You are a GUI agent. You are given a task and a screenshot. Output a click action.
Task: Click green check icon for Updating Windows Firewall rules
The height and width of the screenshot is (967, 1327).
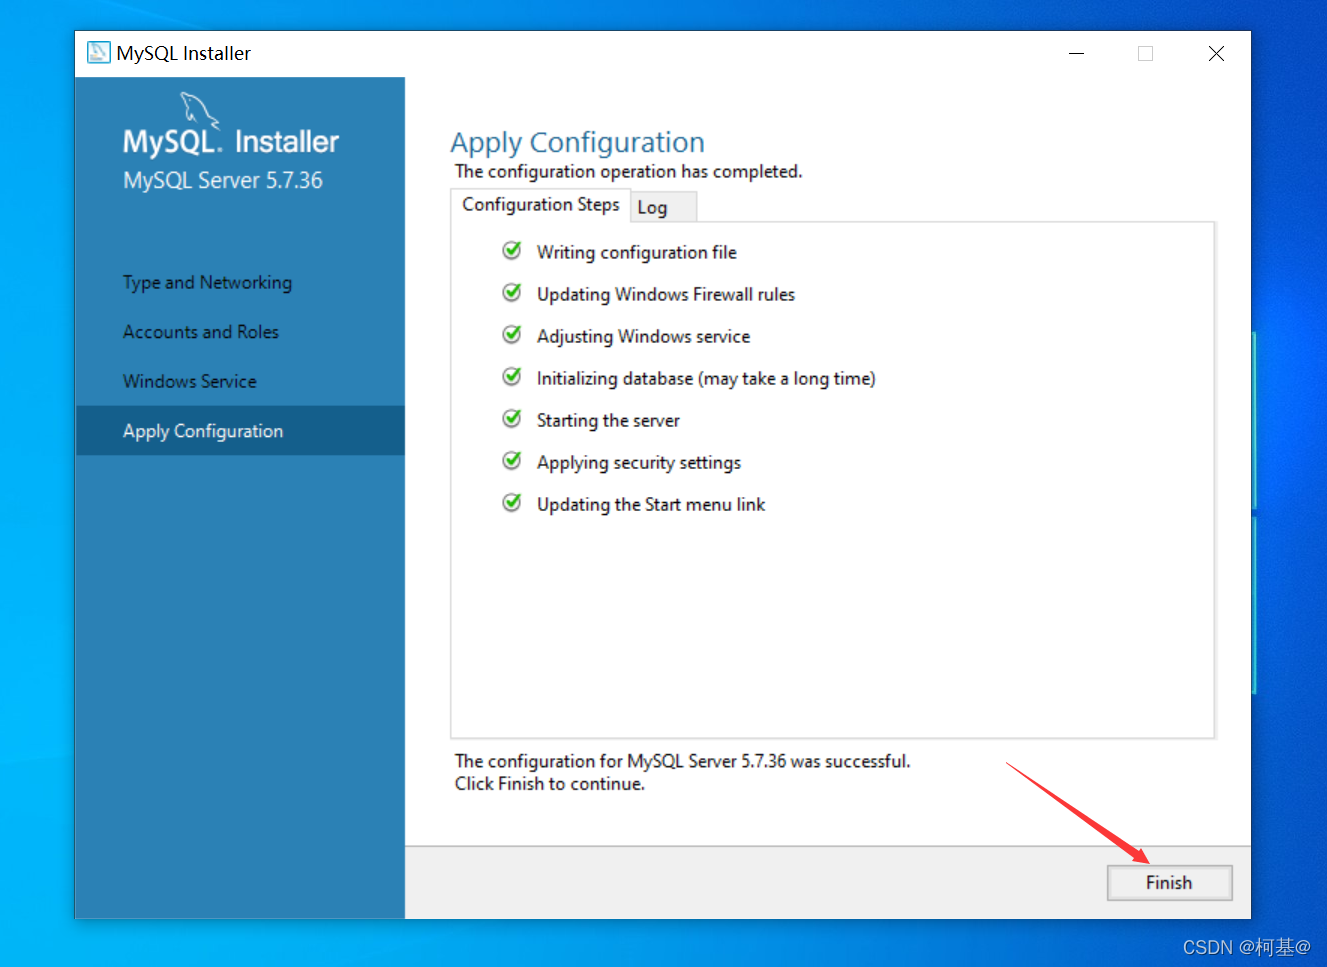pos(512,292)
